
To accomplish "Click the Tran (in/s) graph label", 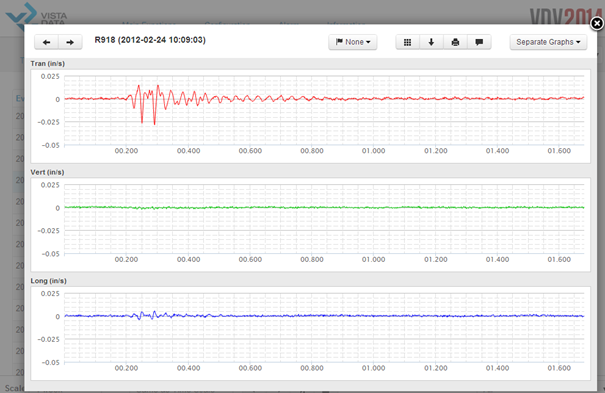I will tap(47, 64).
